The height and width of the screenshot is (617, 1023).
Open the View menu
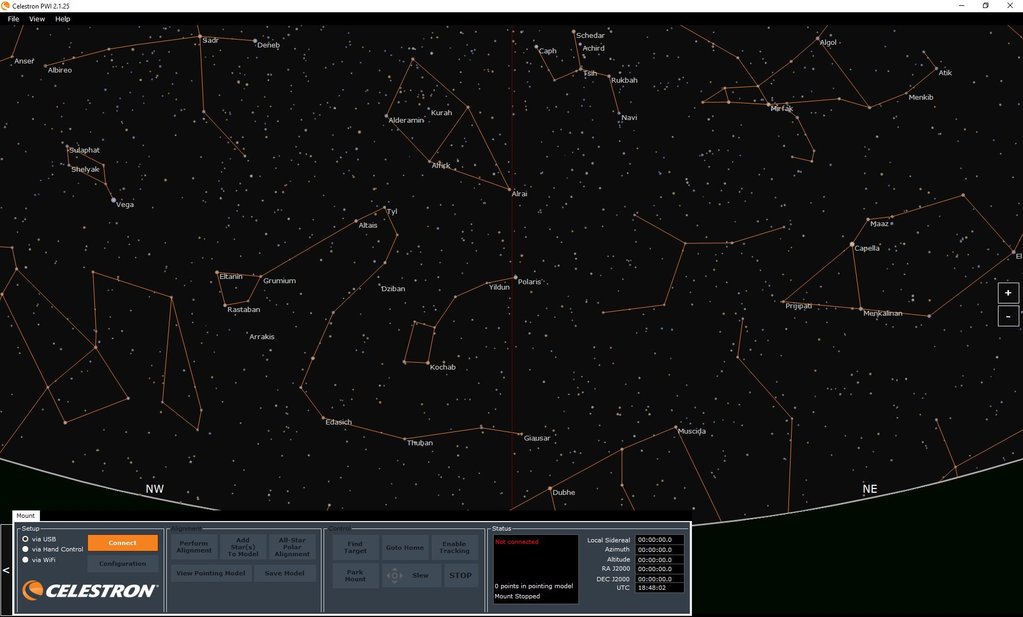pyautogui.click(x=37, y=19)
